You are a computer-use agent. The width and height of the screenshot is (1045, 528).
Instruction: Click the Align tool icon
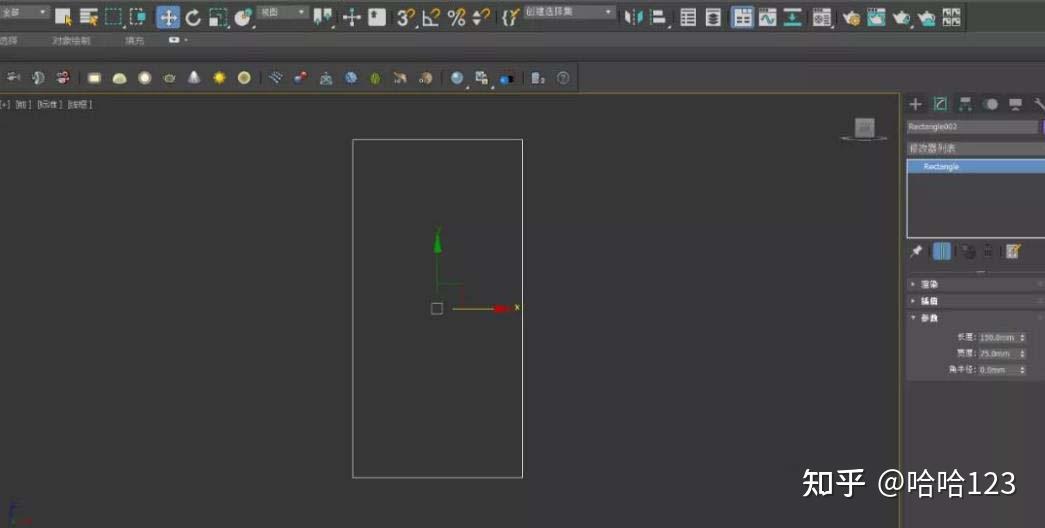(x=658, y=17)
